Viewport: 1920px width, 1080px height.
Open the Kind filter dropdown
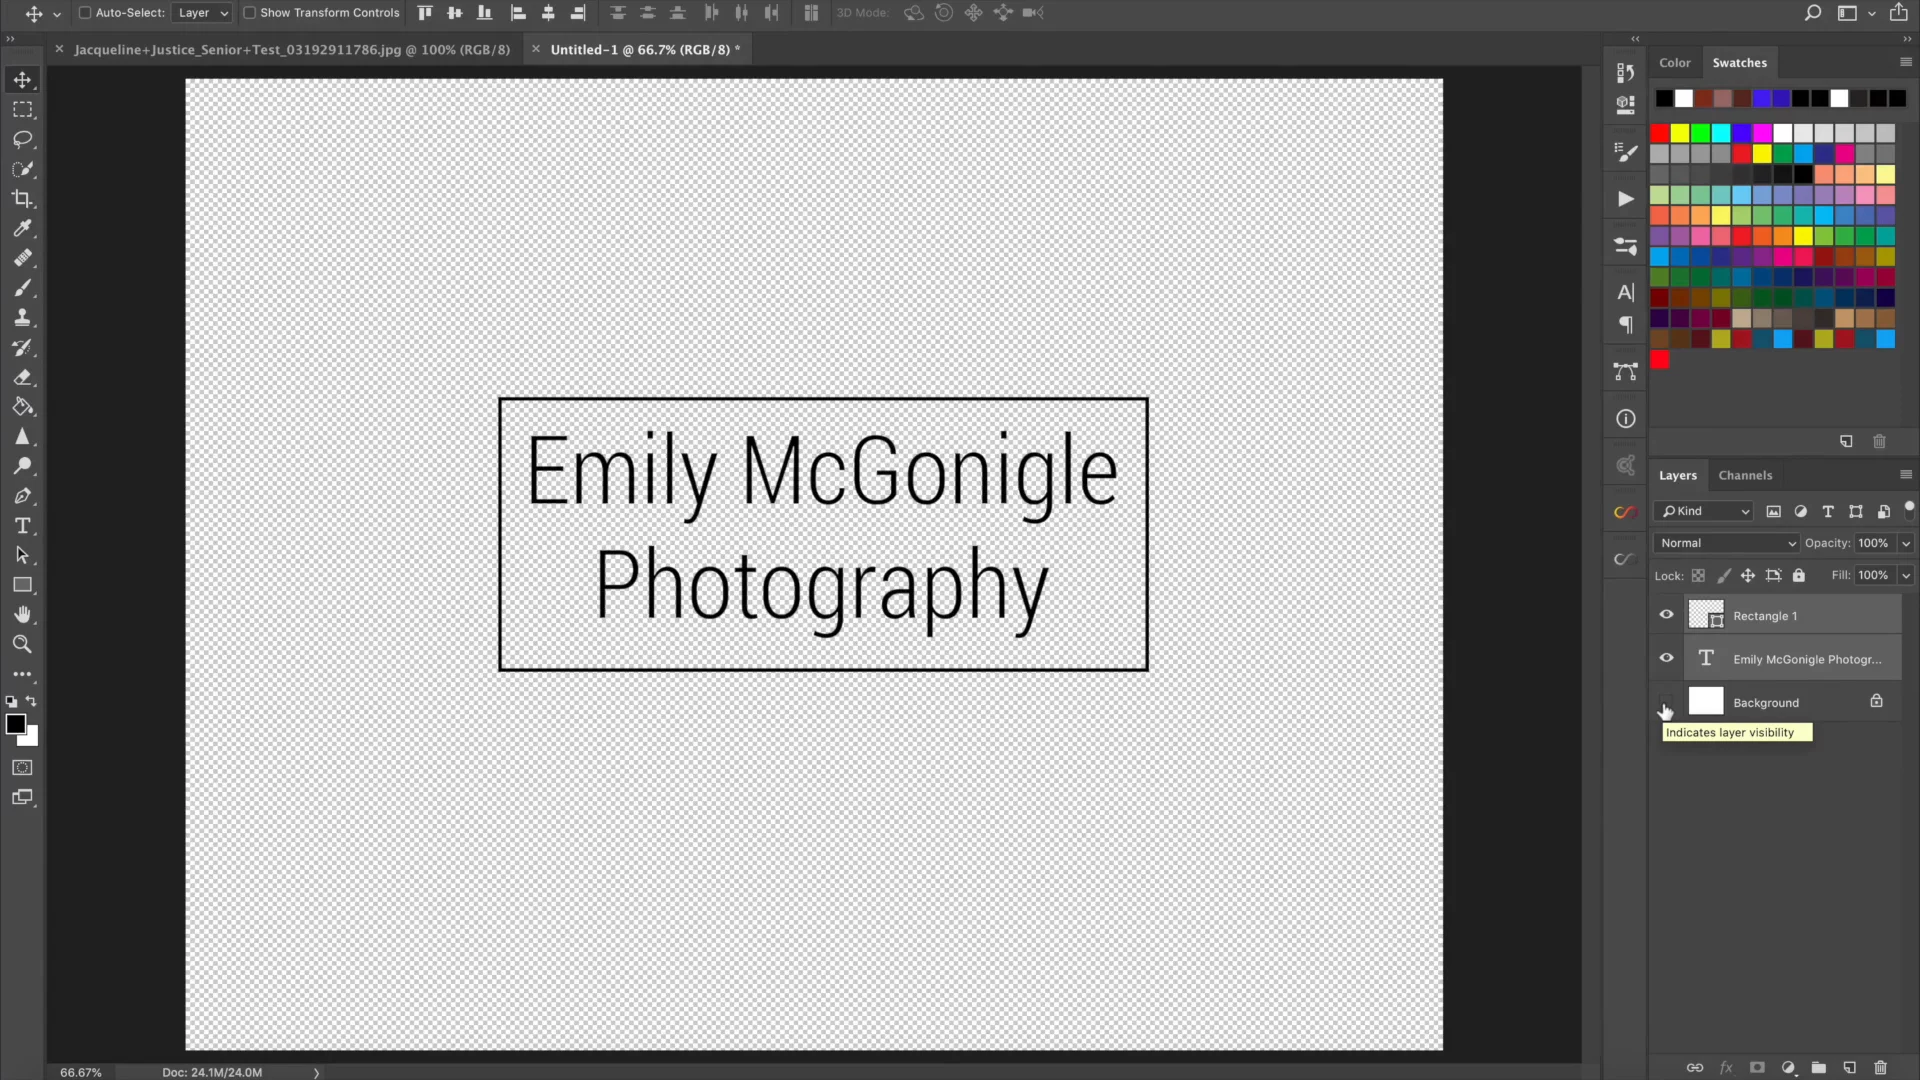[1704, 511]
